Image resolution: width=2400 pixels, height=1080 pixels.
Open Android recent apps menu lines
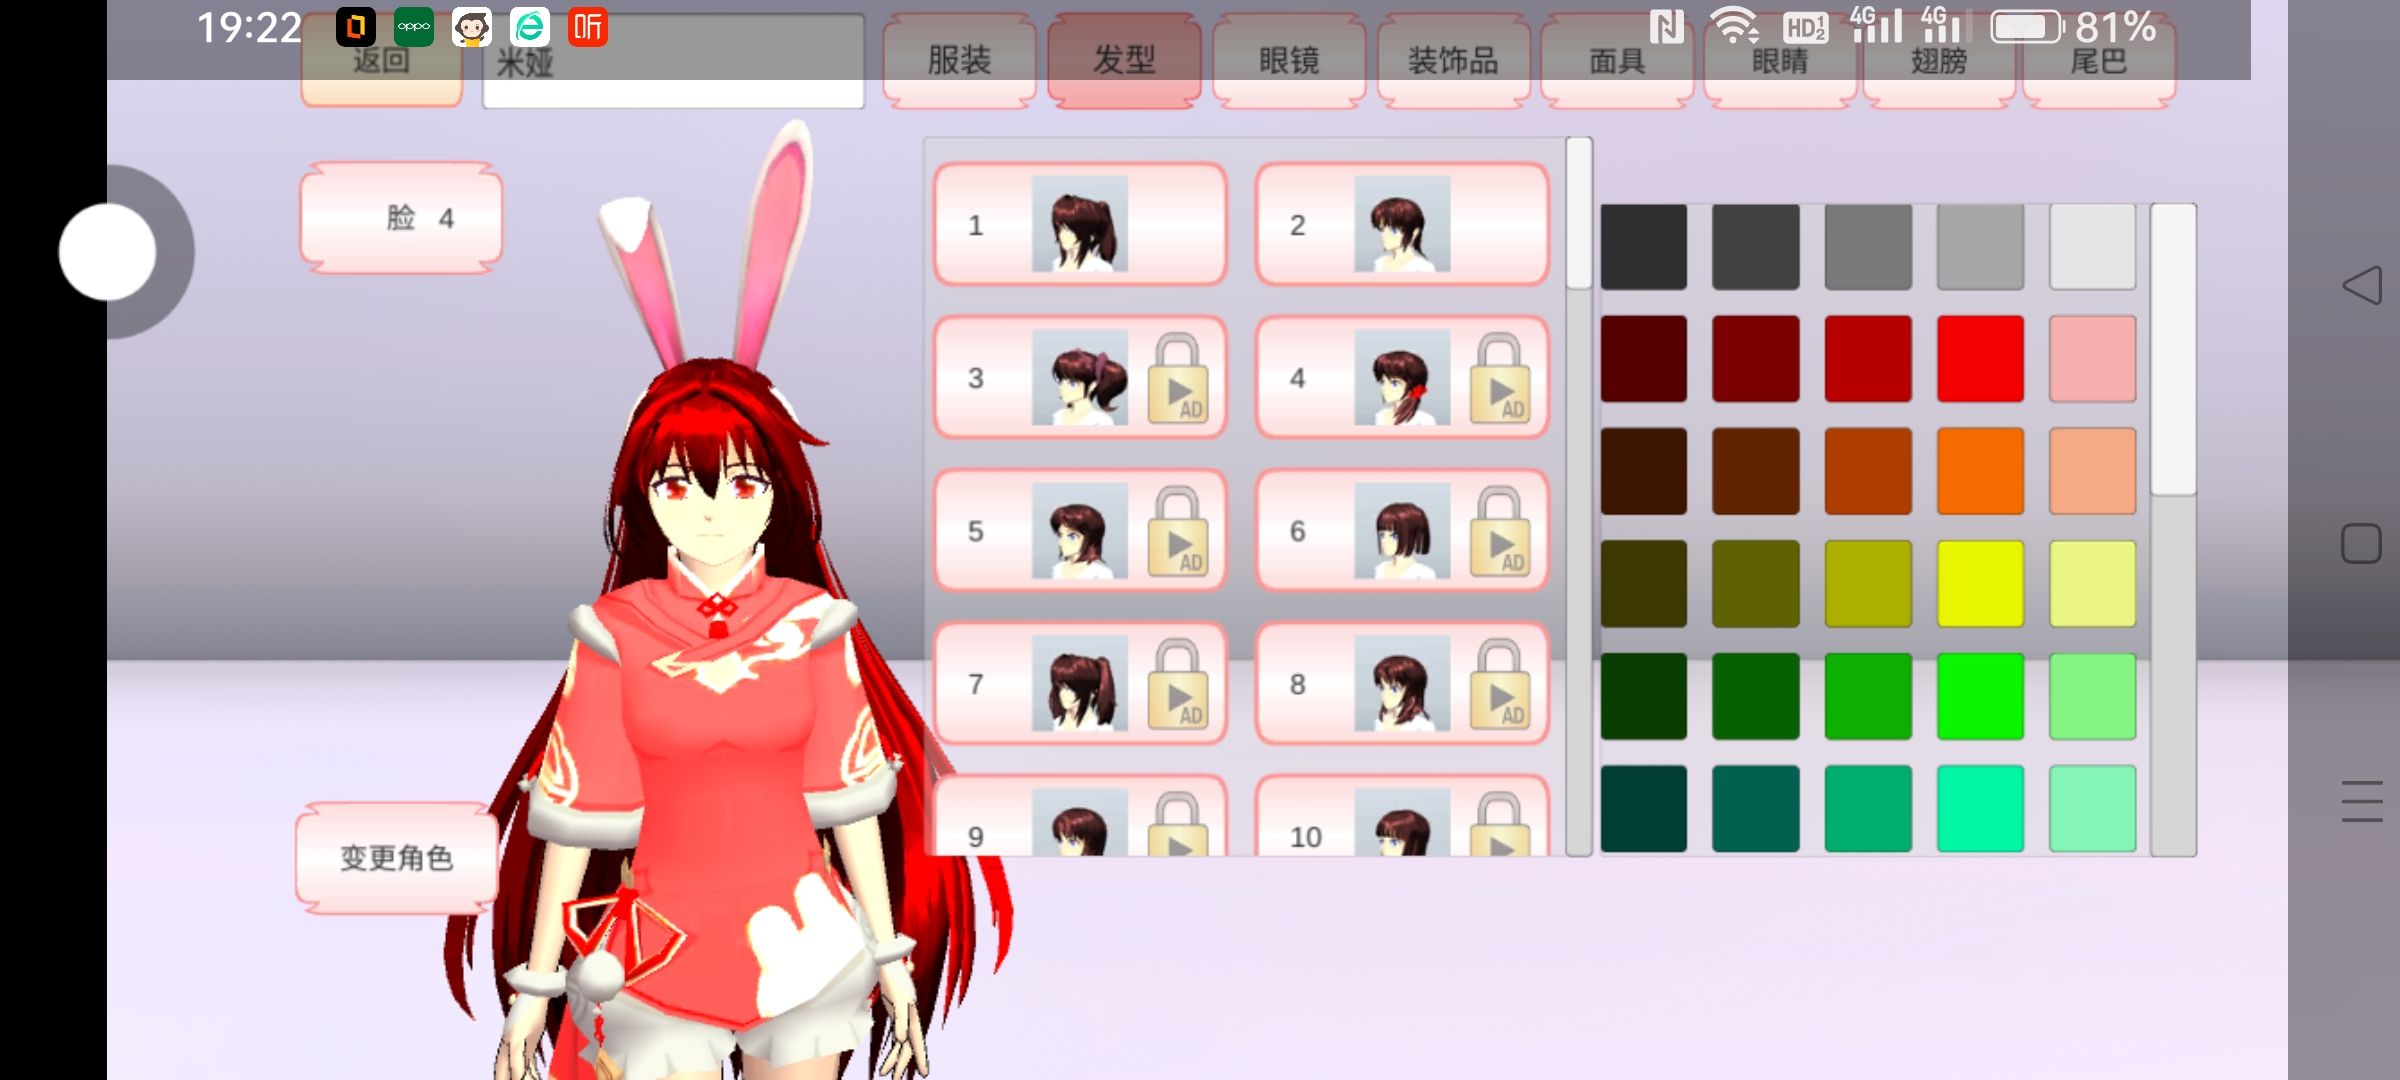pos(2362,801)
